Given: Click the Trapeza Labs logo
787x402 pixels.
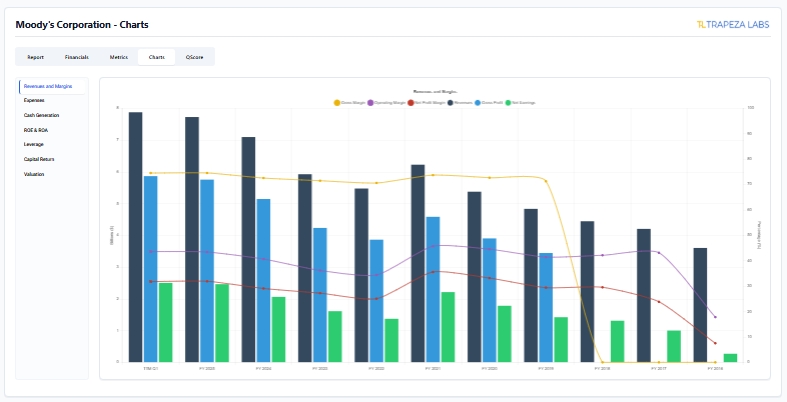Looking at the screenshot, I should 733,25.
